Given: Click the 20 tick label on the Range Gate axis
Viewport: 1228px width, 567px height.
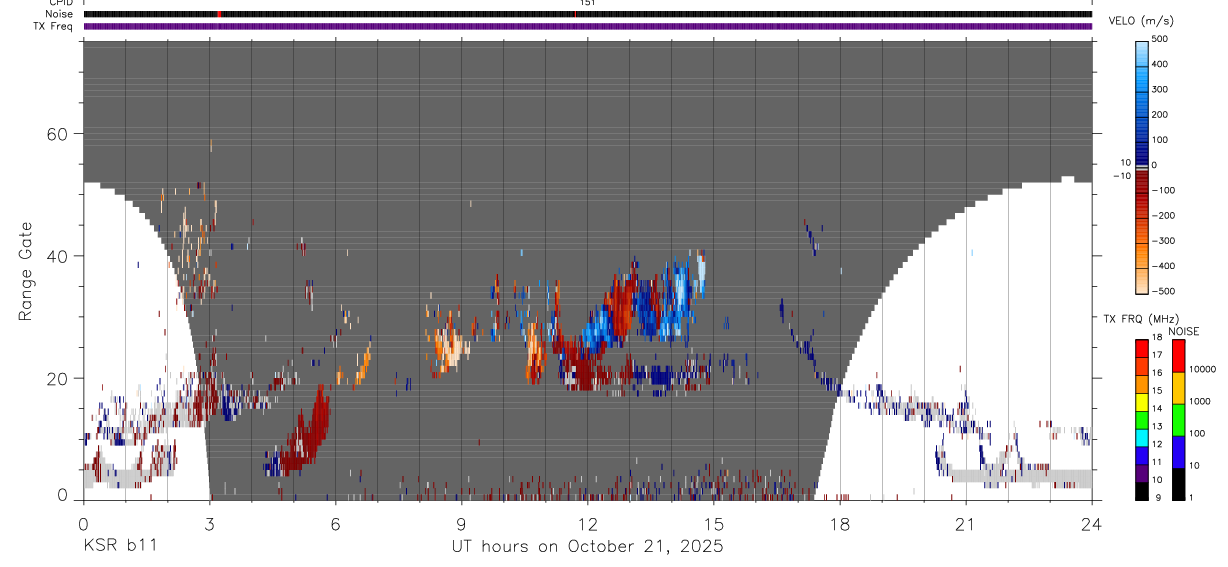Looking at the screenshot, I should click(57, 378).
